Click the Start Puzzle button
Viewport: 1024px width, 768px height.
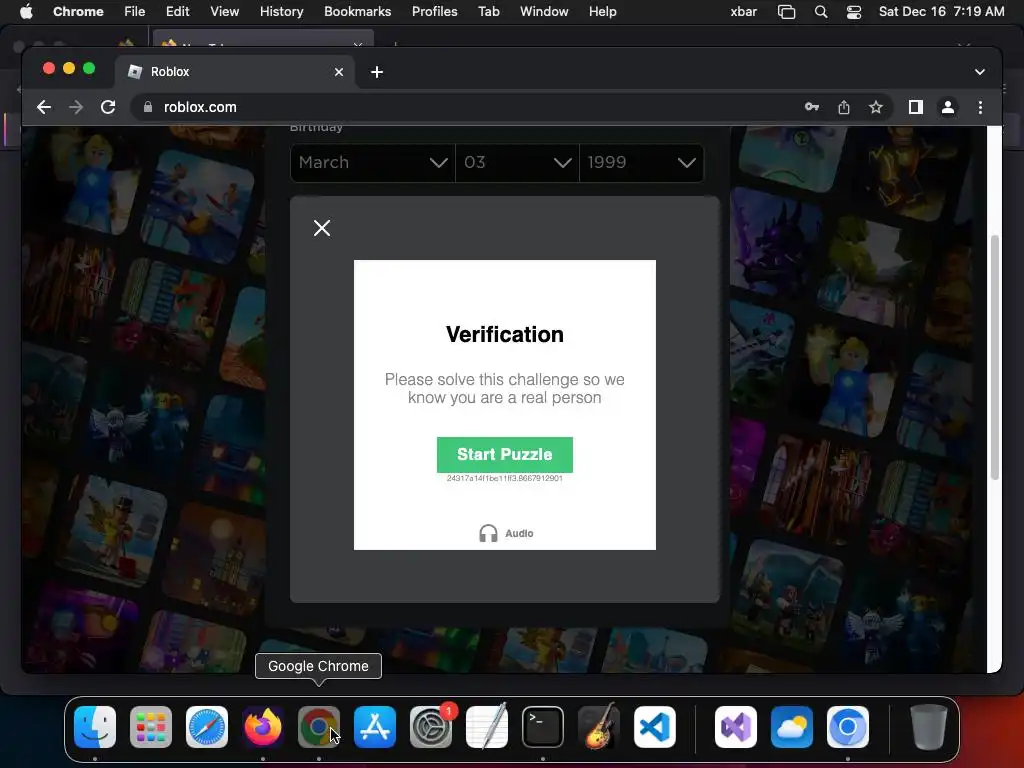pyautogui.click(x=505, y=455)
